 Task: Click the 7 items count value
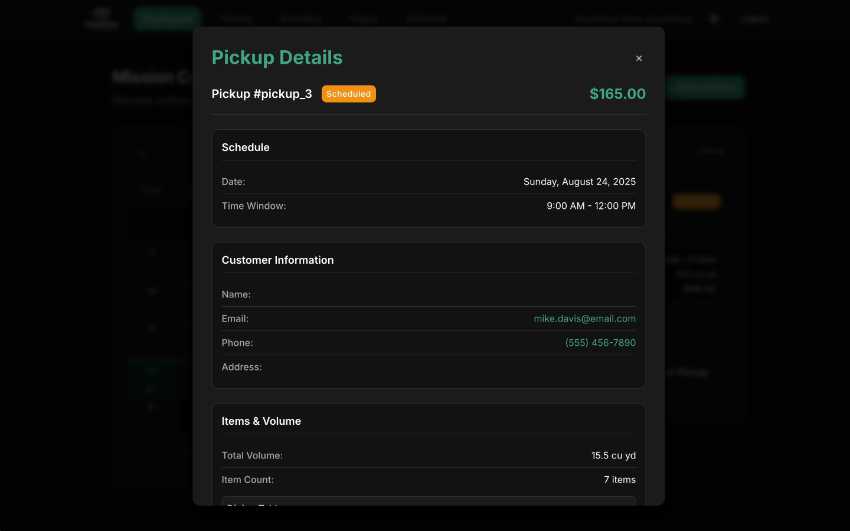619,480
